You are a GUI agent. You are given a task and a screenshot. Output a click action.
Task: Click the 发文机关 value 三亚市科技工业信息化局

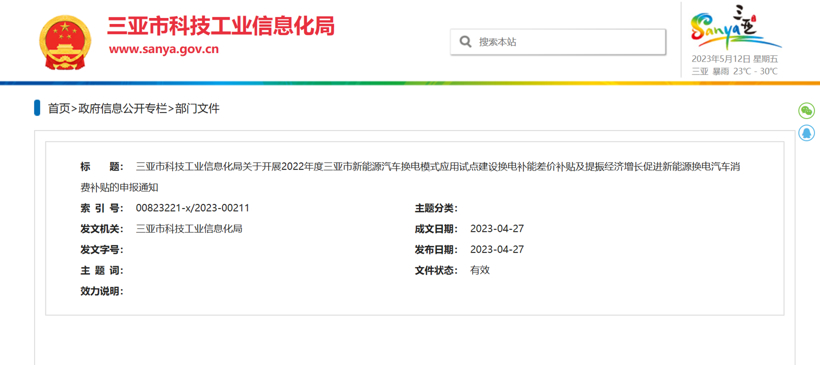(x=189, y=229)
